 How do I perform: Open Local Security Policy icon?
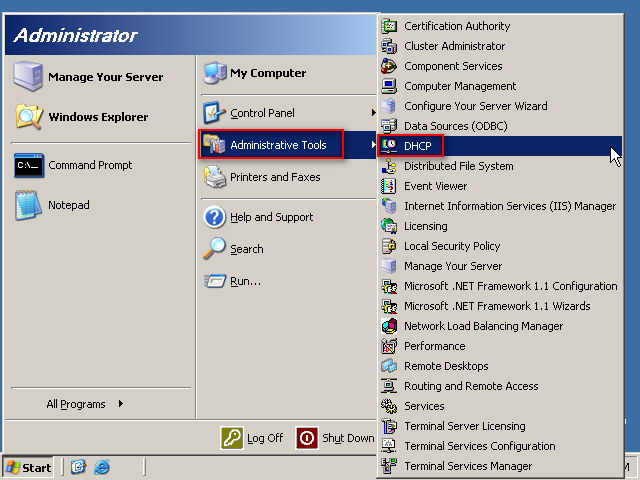click(x=389, y=246)
